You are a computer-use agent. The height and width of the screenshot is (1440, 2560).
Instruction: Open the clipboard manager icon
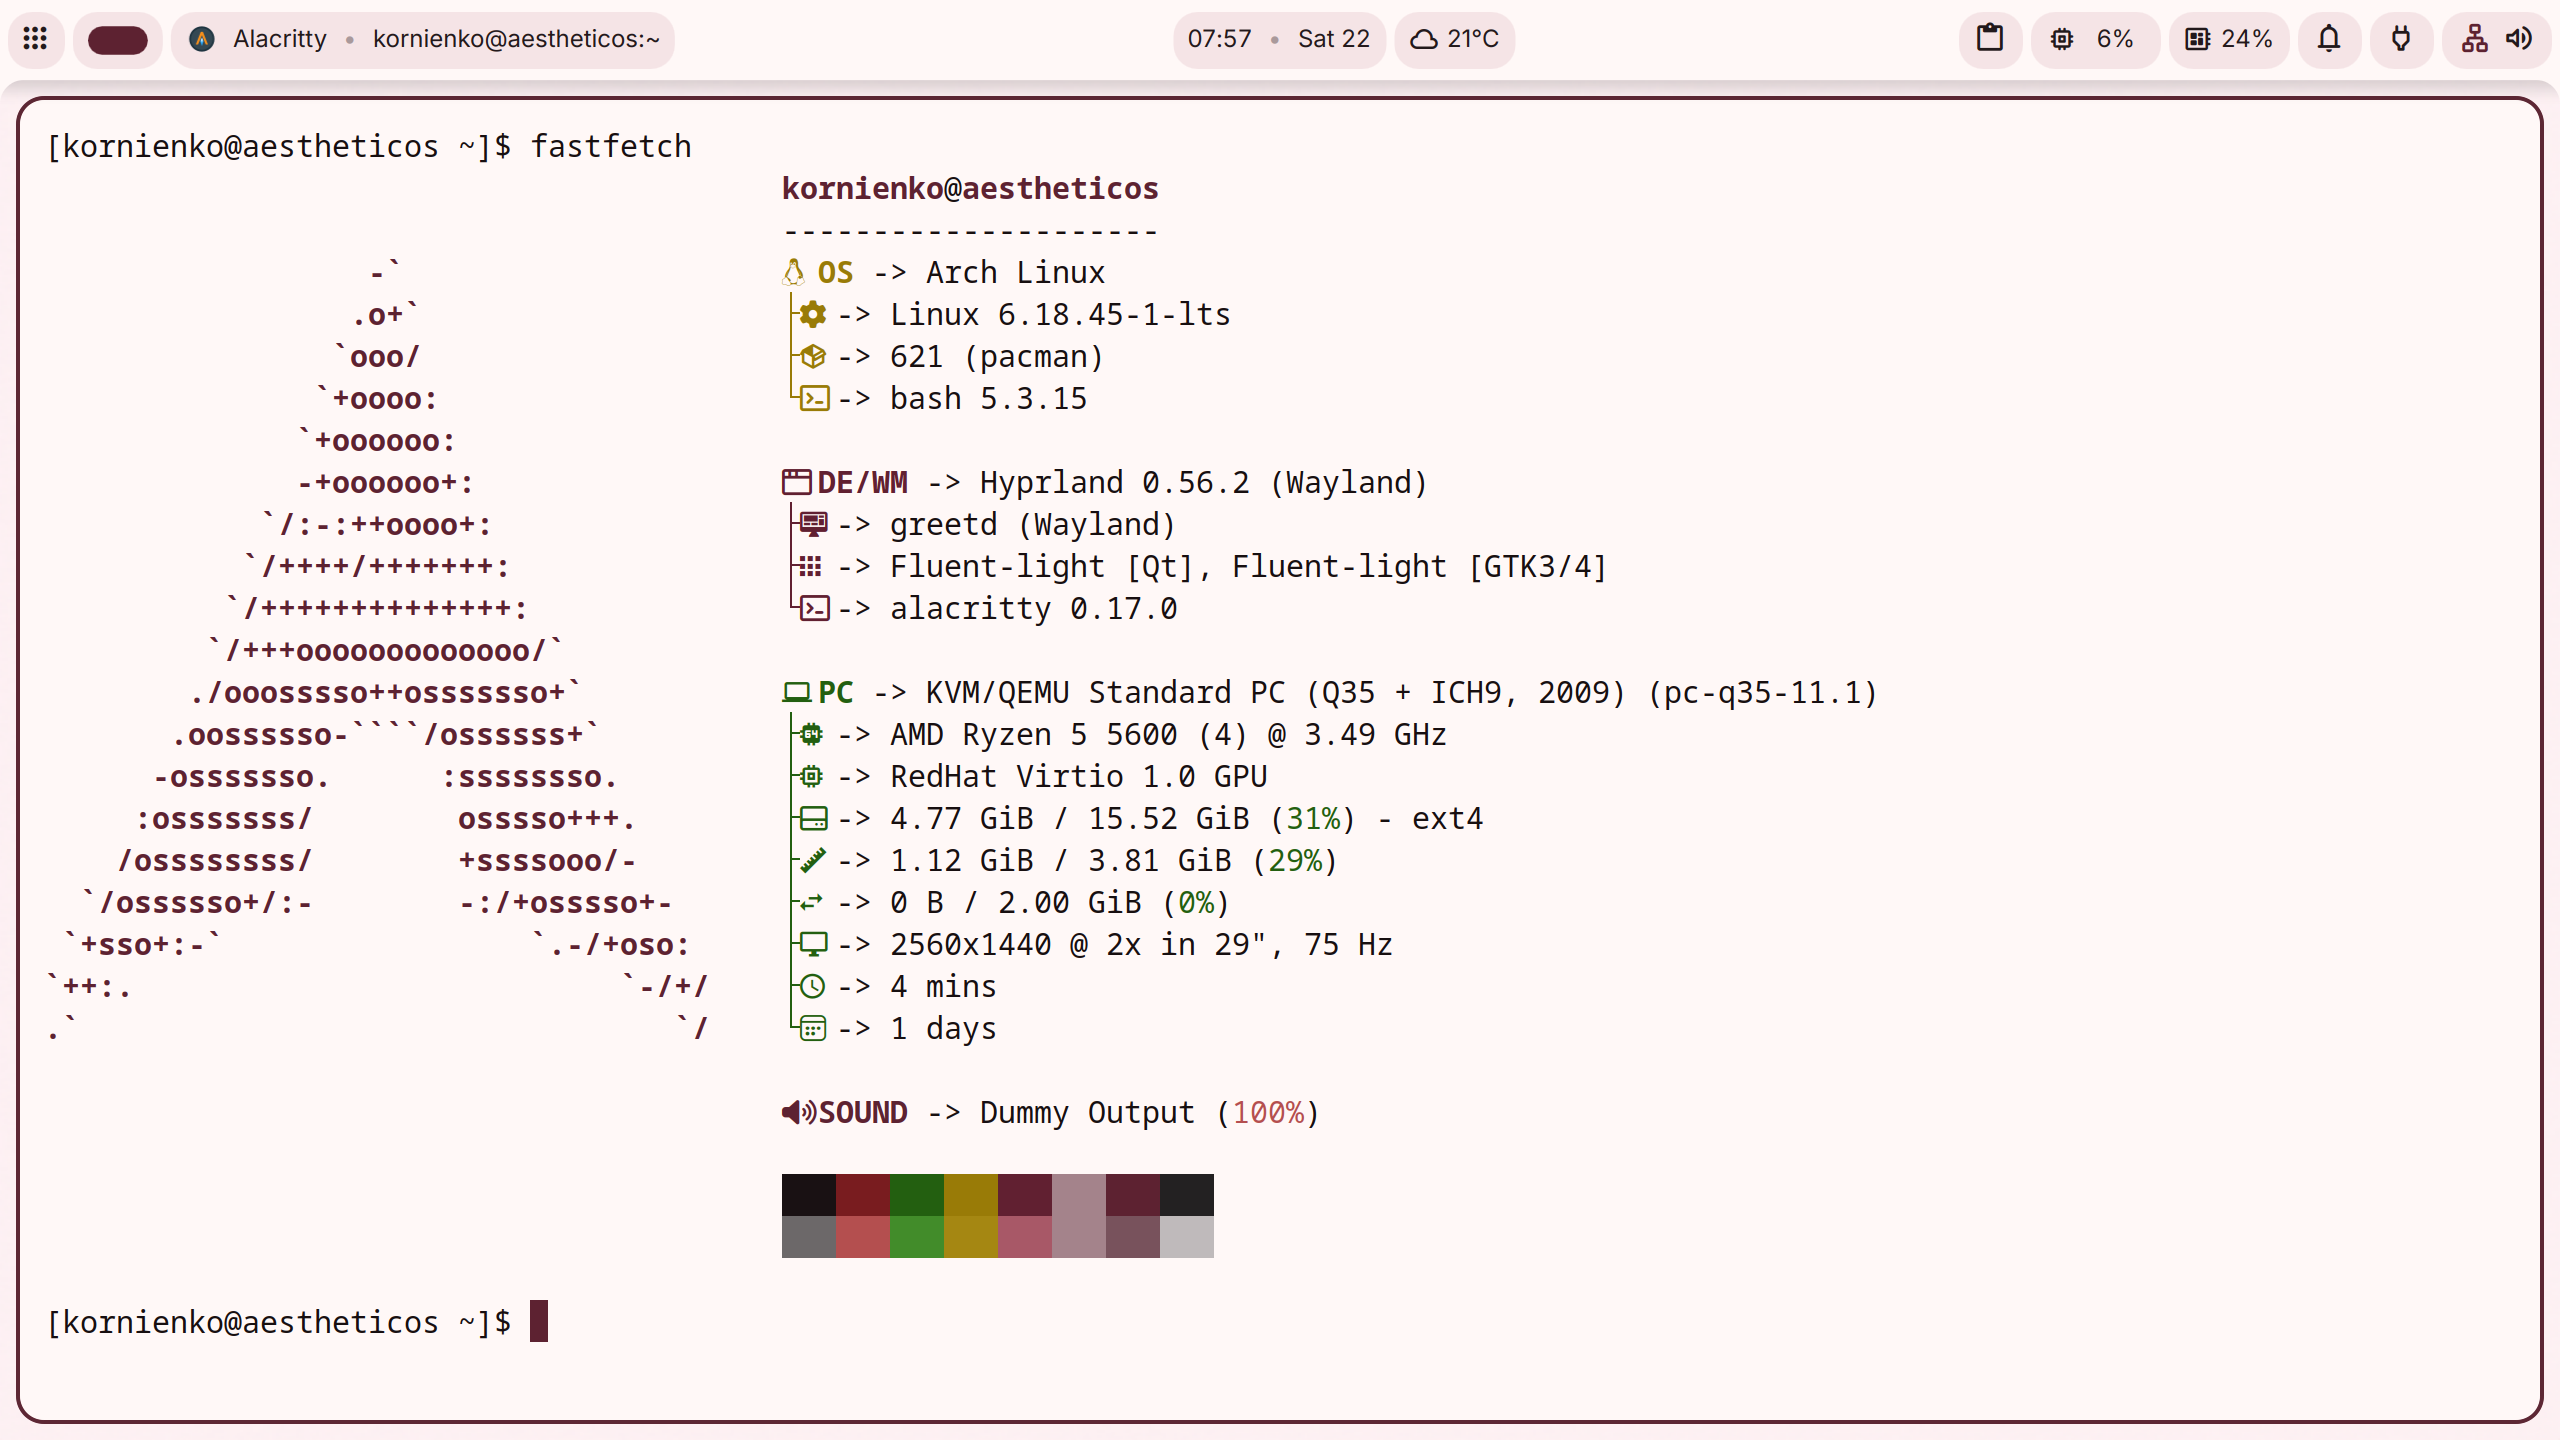(x=1990, y=39)
